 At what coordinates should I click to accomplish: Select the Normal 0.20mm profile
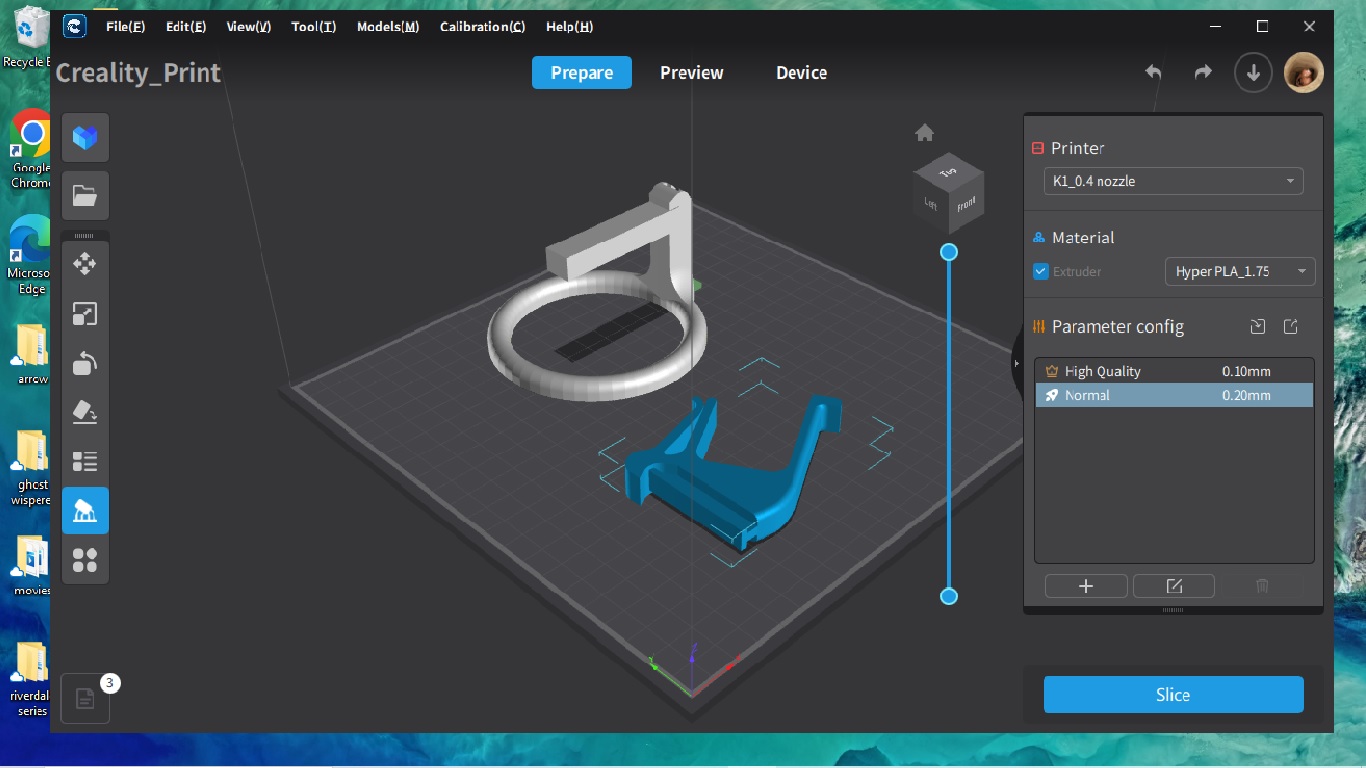click(x=1173, y=395)
